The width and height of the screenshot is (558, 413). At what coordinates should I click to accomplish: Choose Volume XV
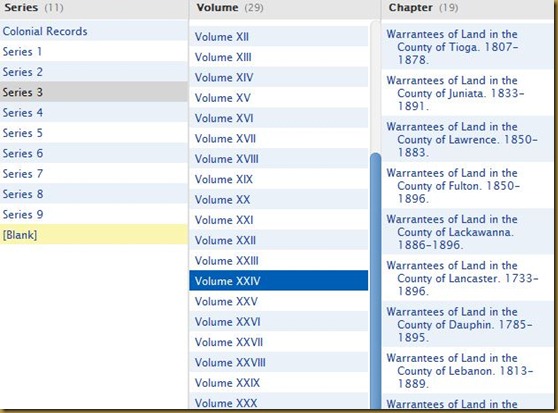[x=279, y=97]
